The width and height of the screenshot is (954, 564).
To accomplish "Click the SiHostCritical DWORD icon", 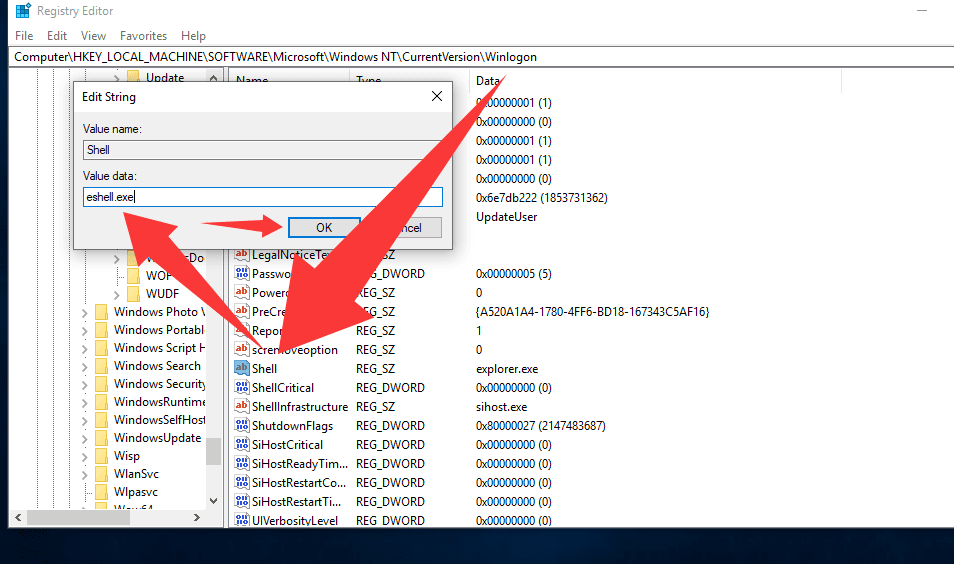I will pyautogui.click(x=242, y=444).
